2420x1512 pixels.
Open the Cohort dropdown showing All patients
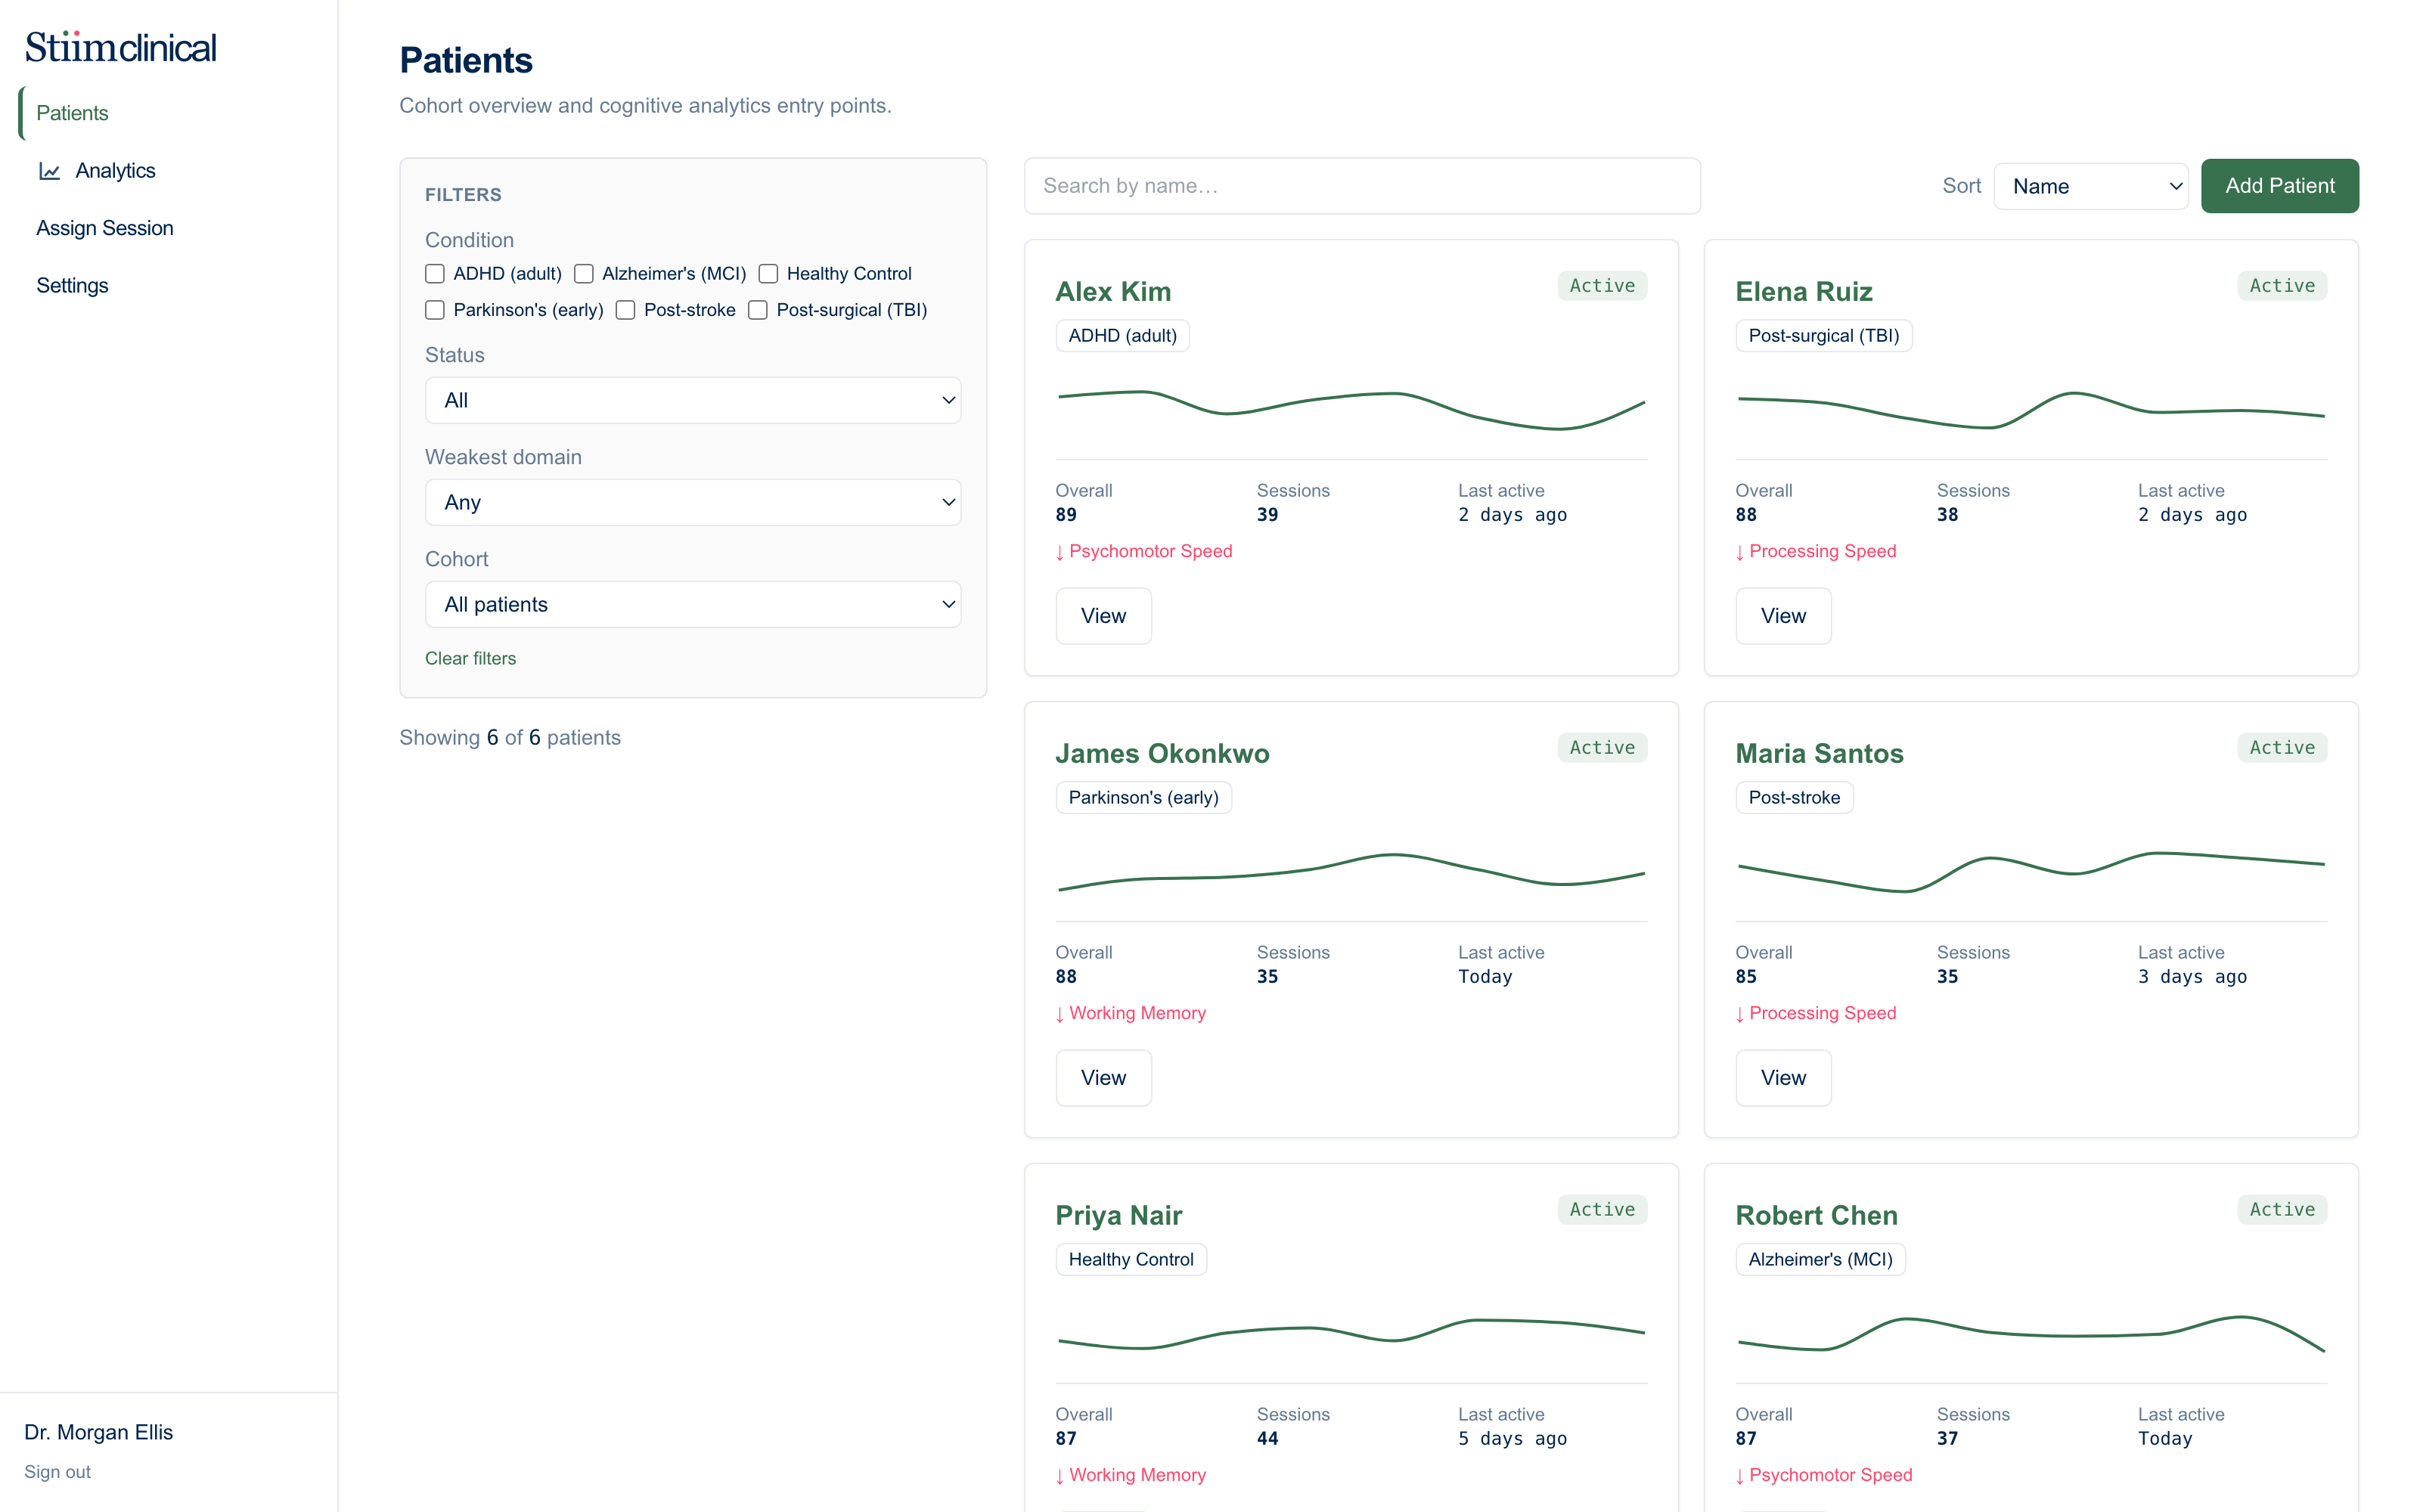693,604
